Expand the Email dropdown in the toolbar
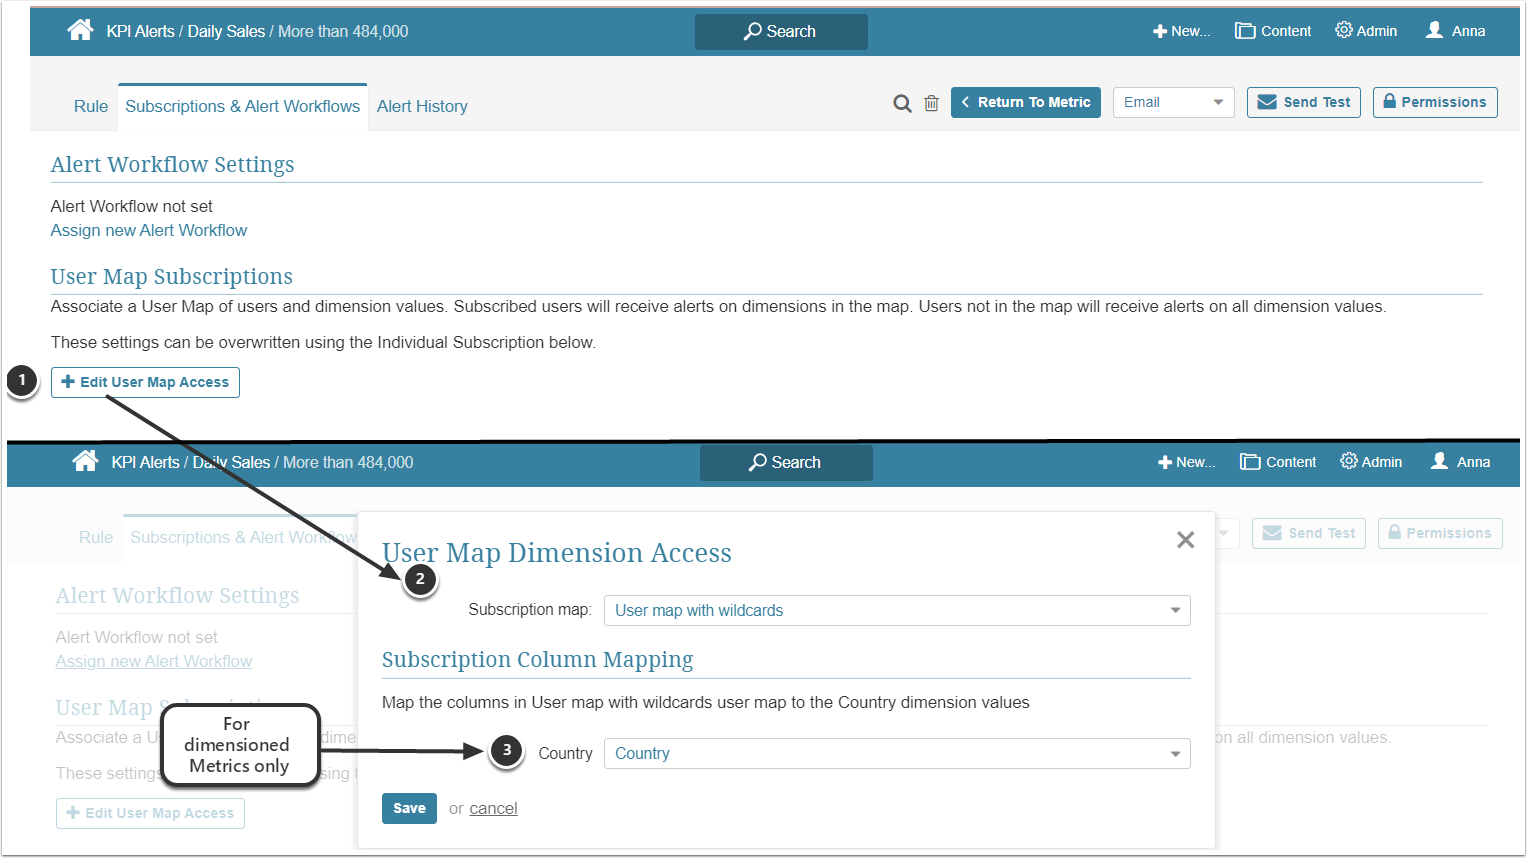Viewport: 1527px width, 858px height. pyautogui.click(x=1174, y=103)
